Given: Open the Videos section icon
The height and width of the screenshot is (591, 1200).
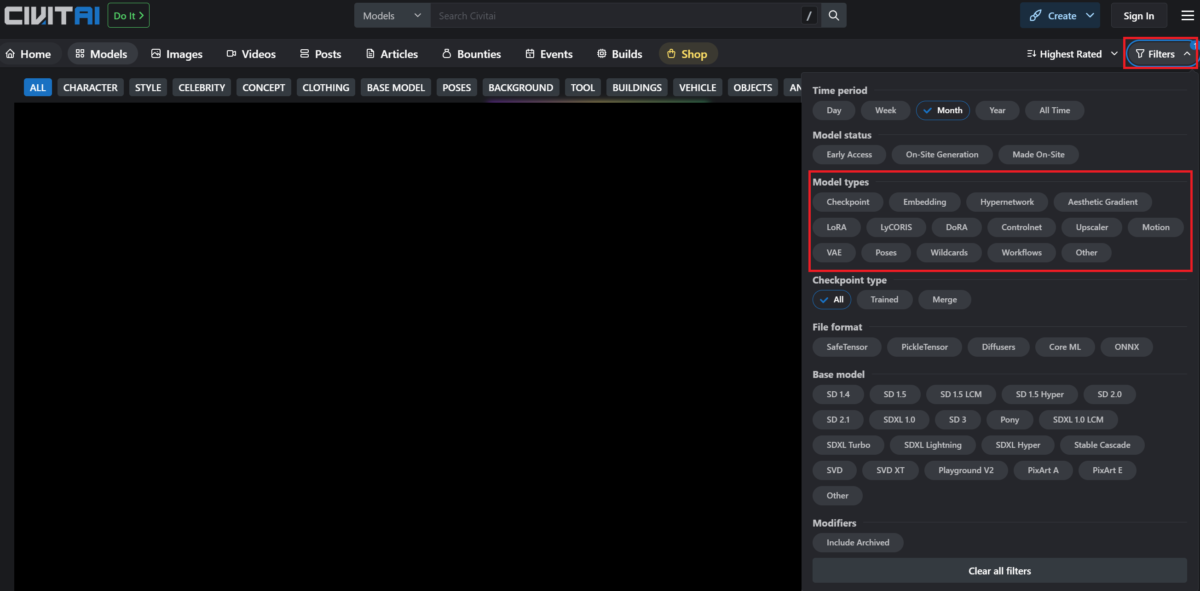Looking at the screenshot, I should click(230, 53).
